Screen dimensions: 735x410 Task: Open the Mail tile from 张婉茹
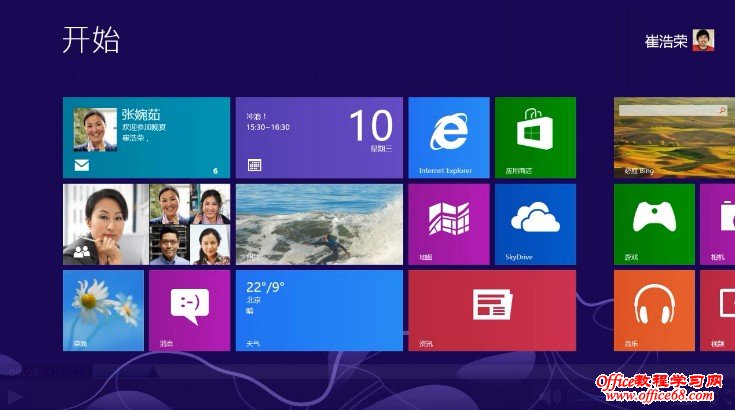146,138
